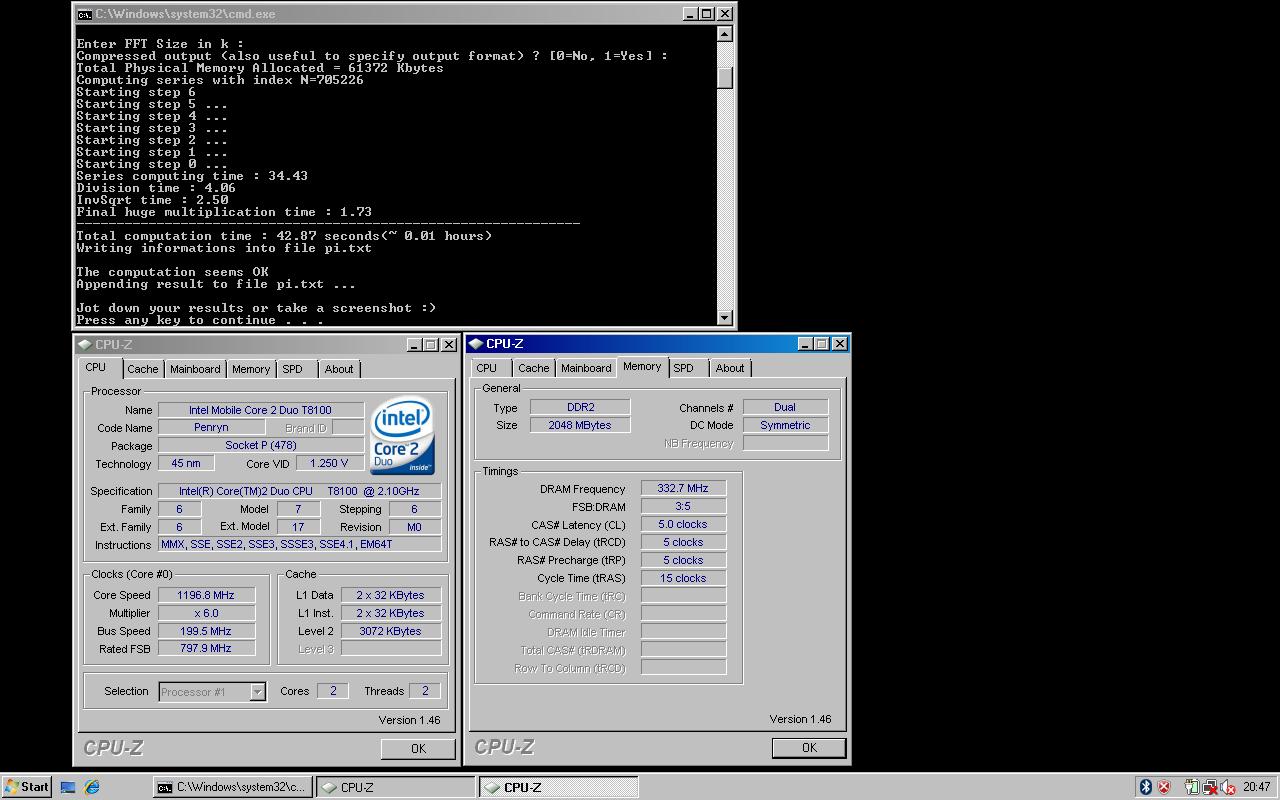This screenshot has height=800, width=1280.
Task: Click the taskbar clock showing 20:47
Action: tap(1257, 787)
